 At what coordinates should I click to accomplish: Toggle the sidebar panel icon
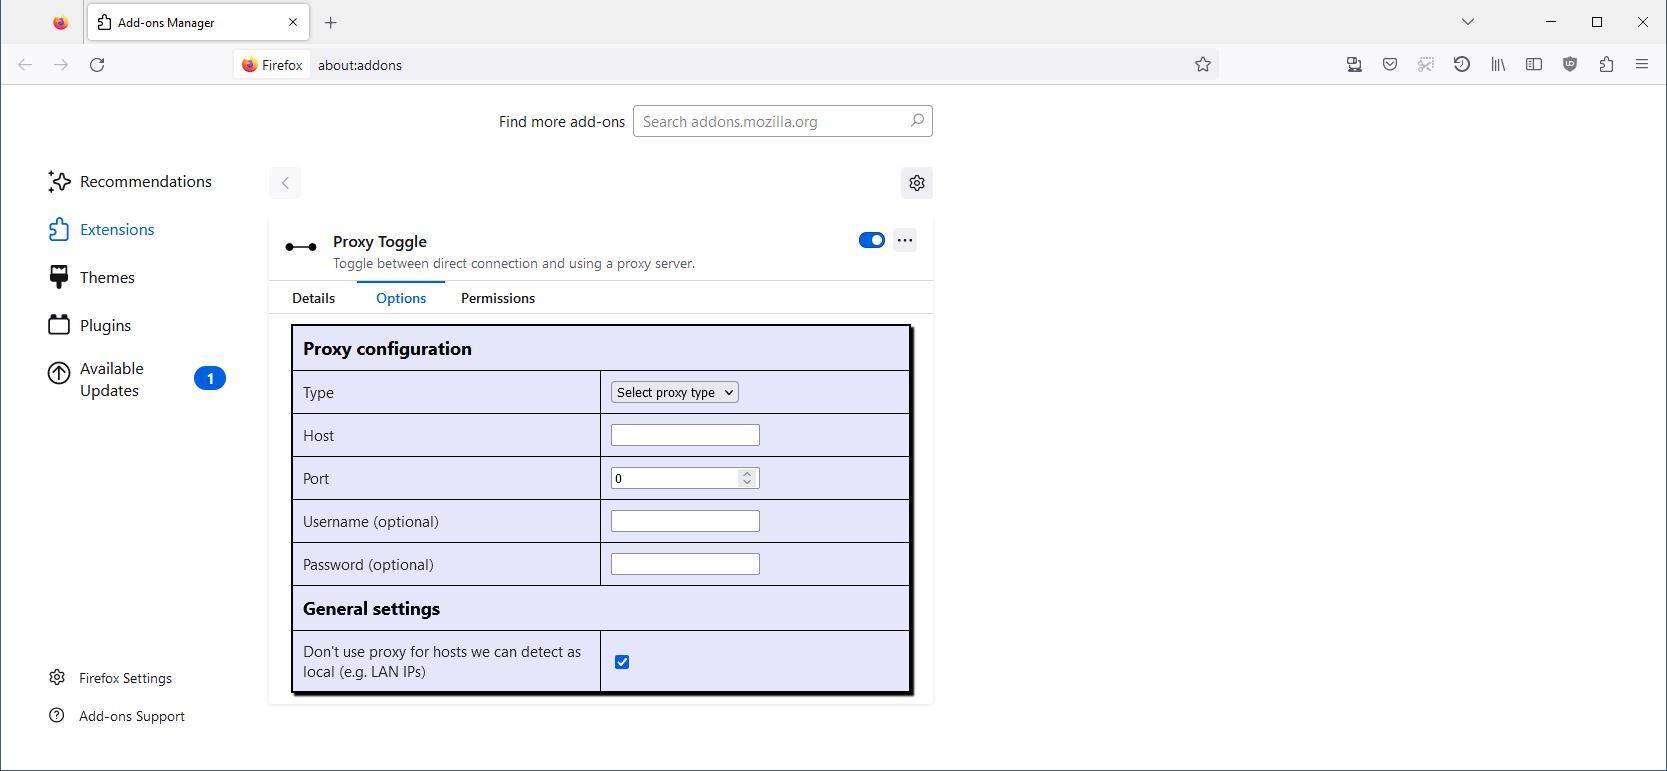point(1534,65)
